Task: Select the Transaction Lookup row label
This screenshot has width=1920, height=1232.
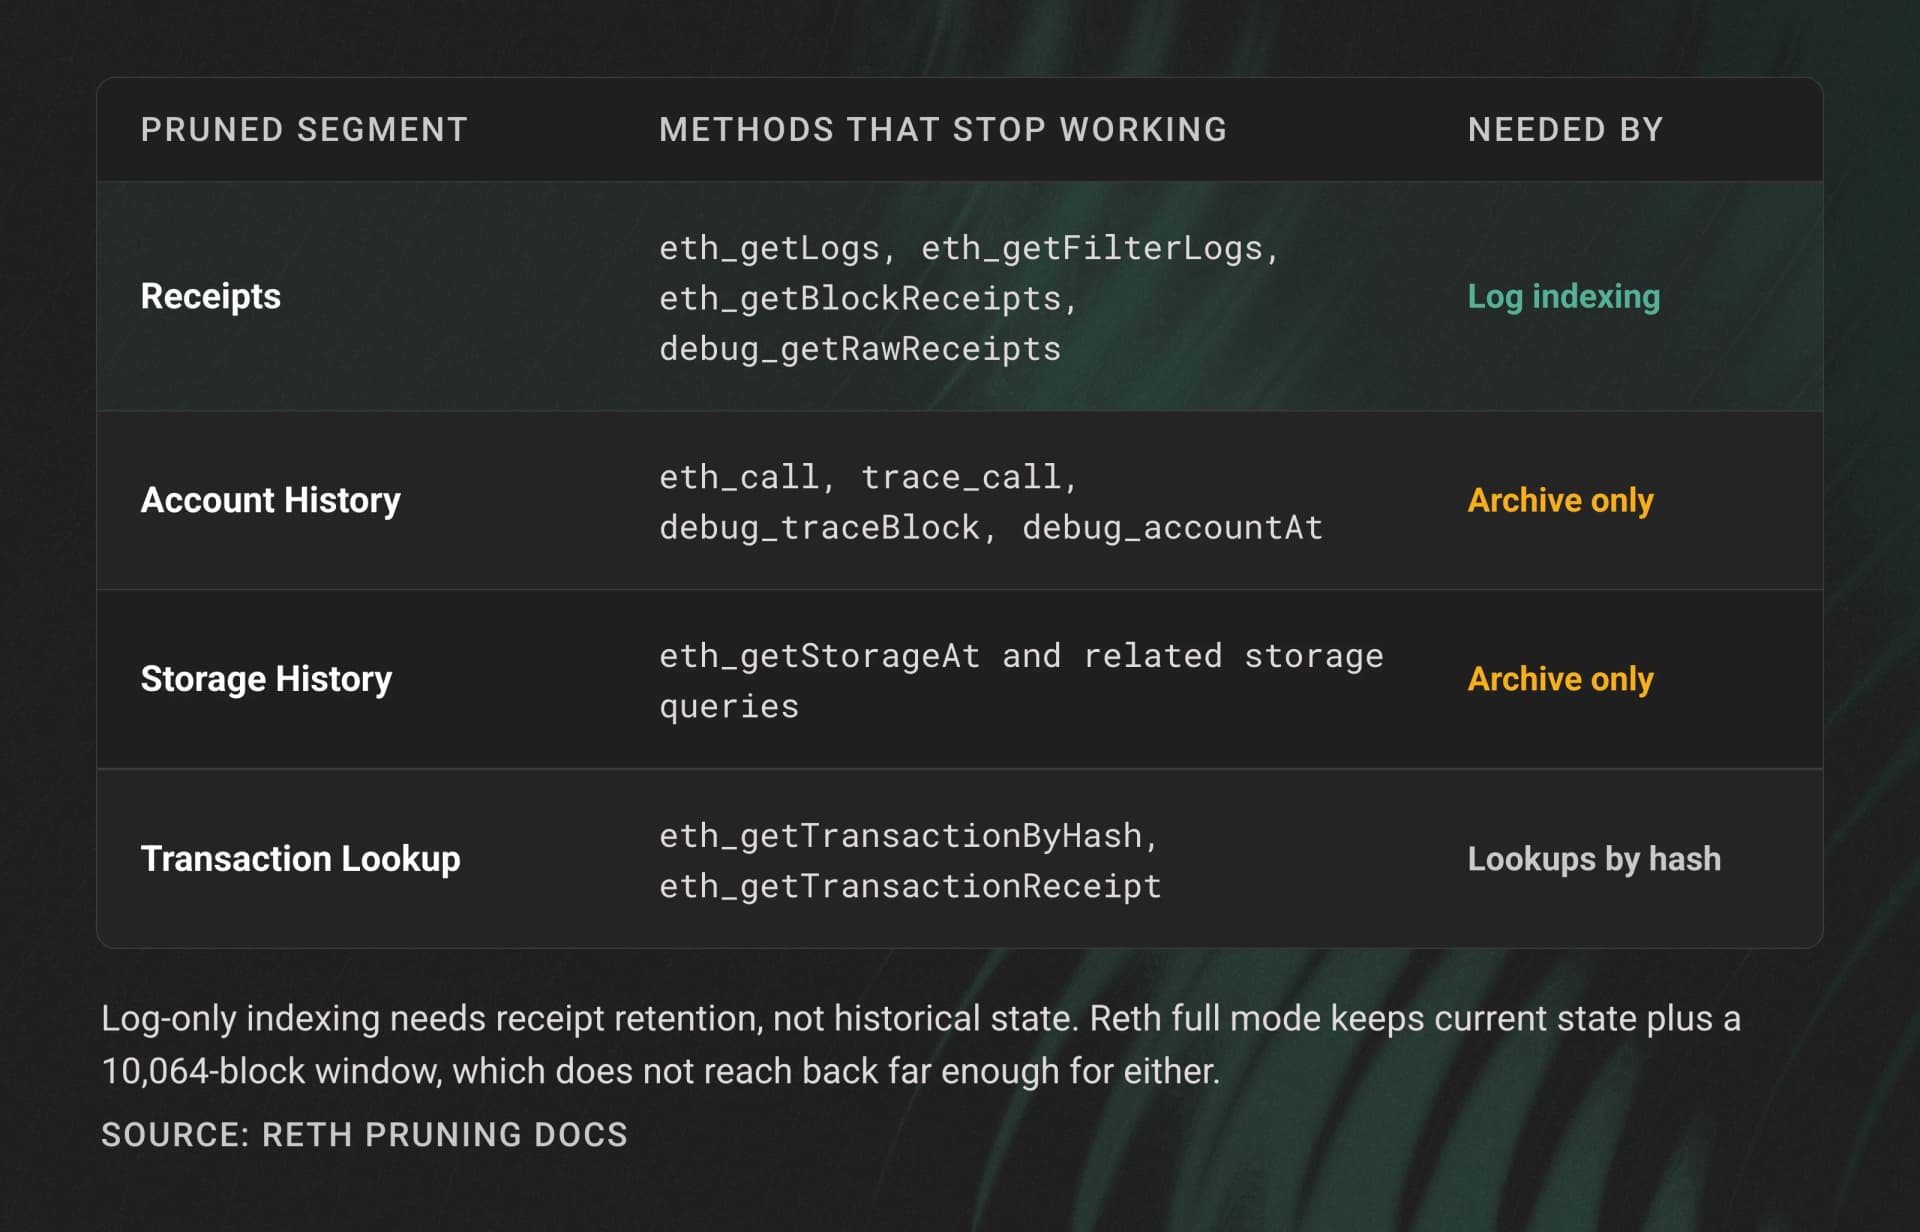Action: [x=300, y=859]
